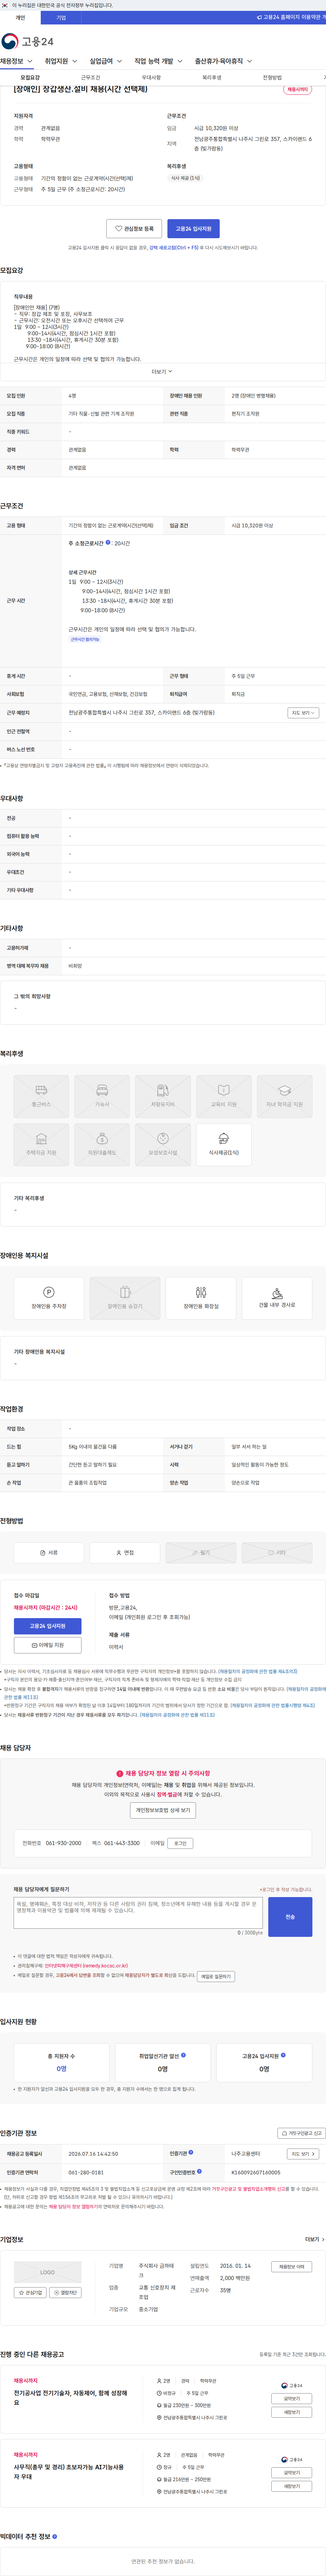Open 개인정보보호법 상세 보기

tap(163, 1810)
